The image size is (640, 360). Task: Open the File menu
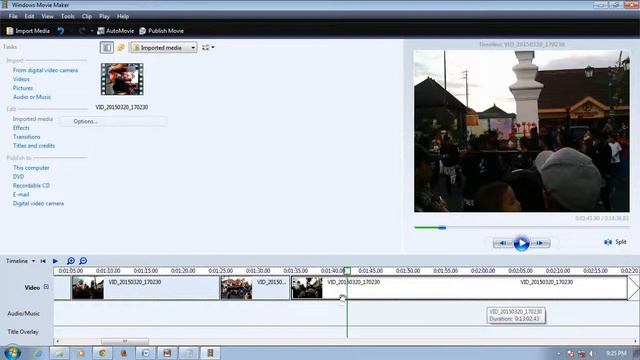tap(13, 16)
